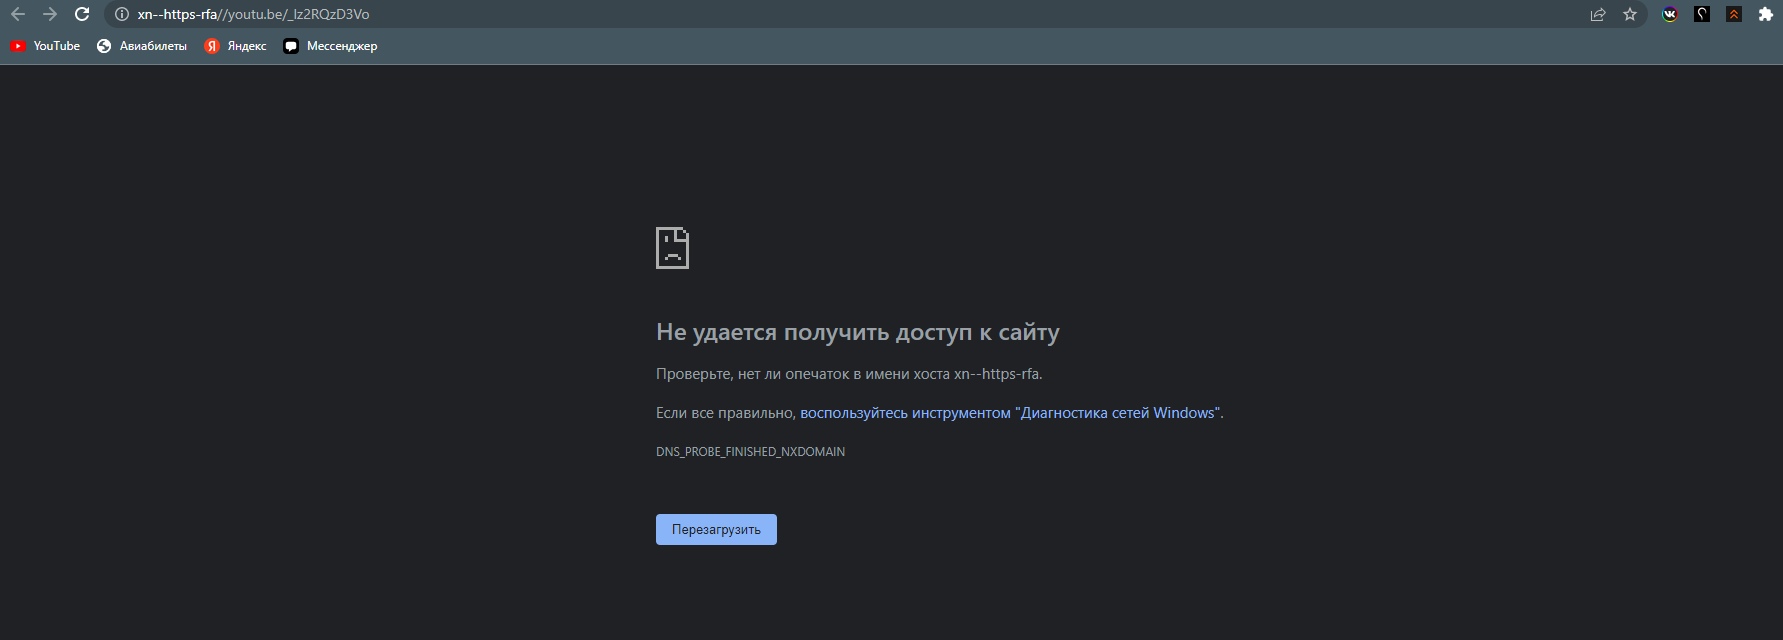The image size is (1783, 640).
Task: Bookmark this page with the star icon
Action: [x=1630, y=14]
